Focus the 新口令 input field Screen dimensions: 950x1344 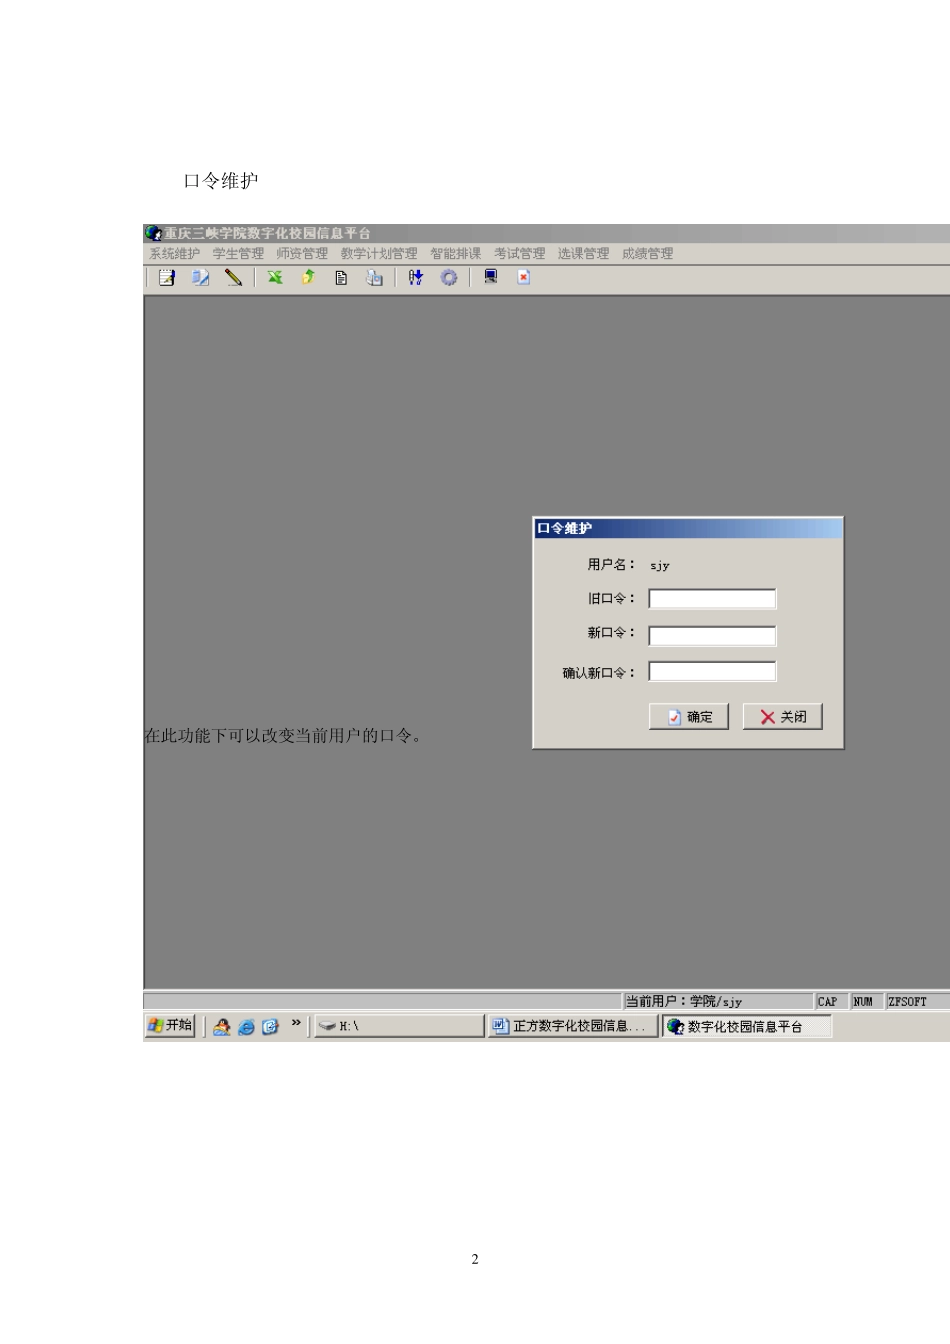pos(712,636)
